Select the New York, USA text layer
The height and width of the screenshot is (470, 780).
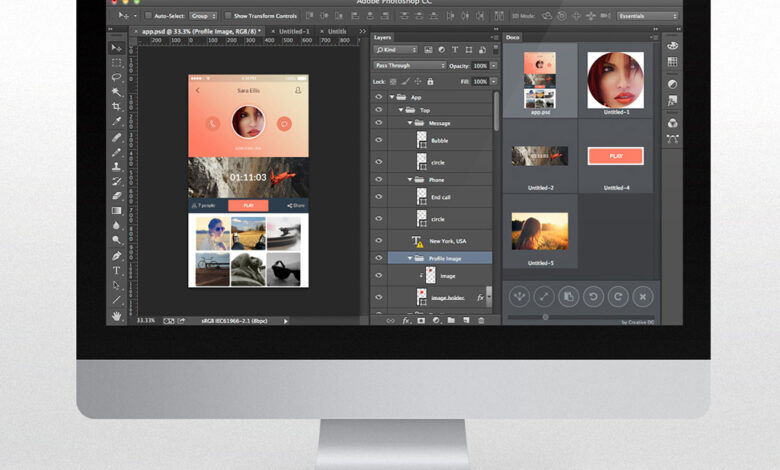click(x=448, y=241)
